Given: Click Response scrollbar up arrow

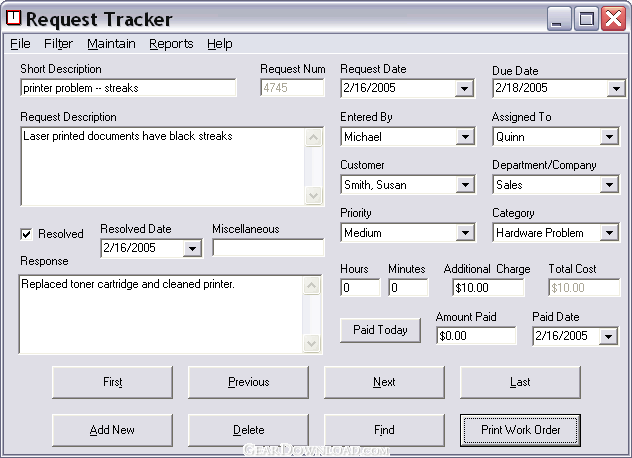Looking at the screenshot, I should pyautogui.click(x=311, y=286).
